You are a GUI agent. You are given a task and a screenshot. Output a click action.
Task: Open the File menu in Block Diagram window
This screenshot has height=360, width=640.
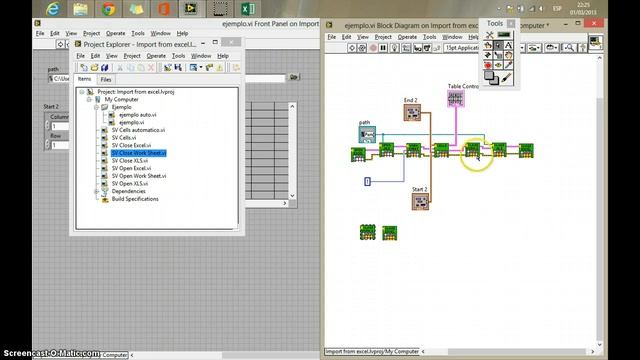click(332, 37)
